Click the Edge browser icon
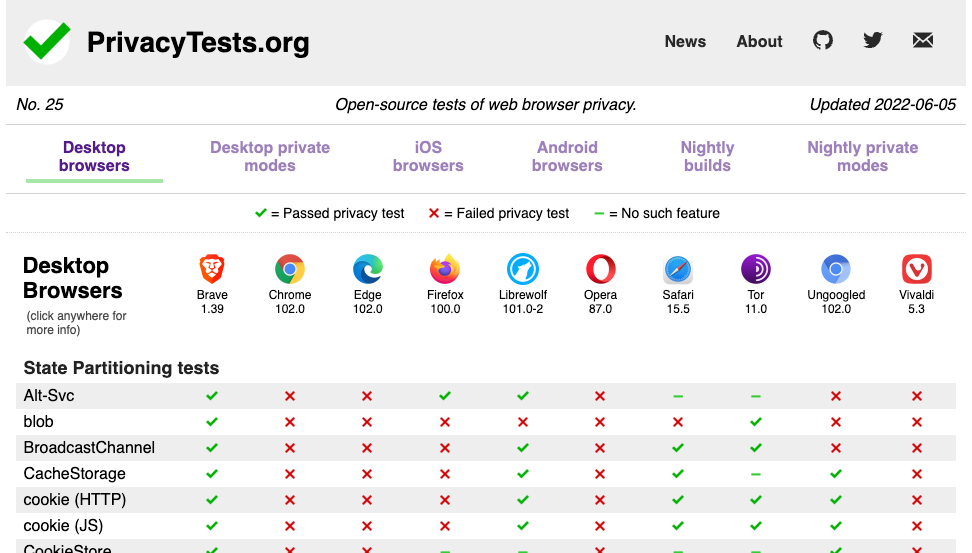Viewport: 972px width, 553px height. 368,269
